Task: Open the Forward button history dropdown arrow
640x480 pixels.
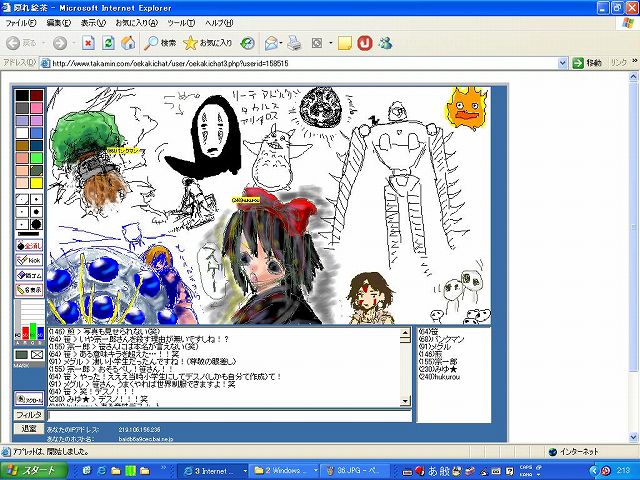Action: [73, 43]
